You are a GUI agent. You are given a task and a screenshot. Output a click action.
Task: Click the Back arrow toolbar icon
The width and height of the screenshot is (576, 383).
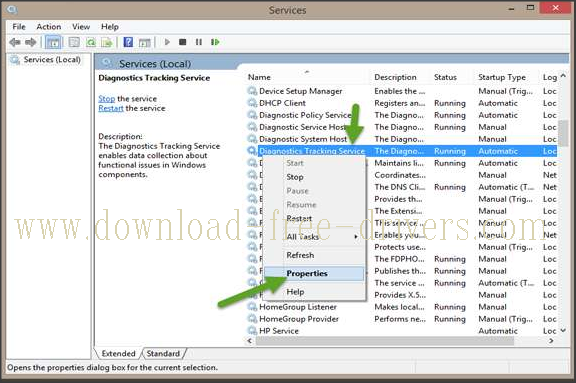(x=15, y=42)
